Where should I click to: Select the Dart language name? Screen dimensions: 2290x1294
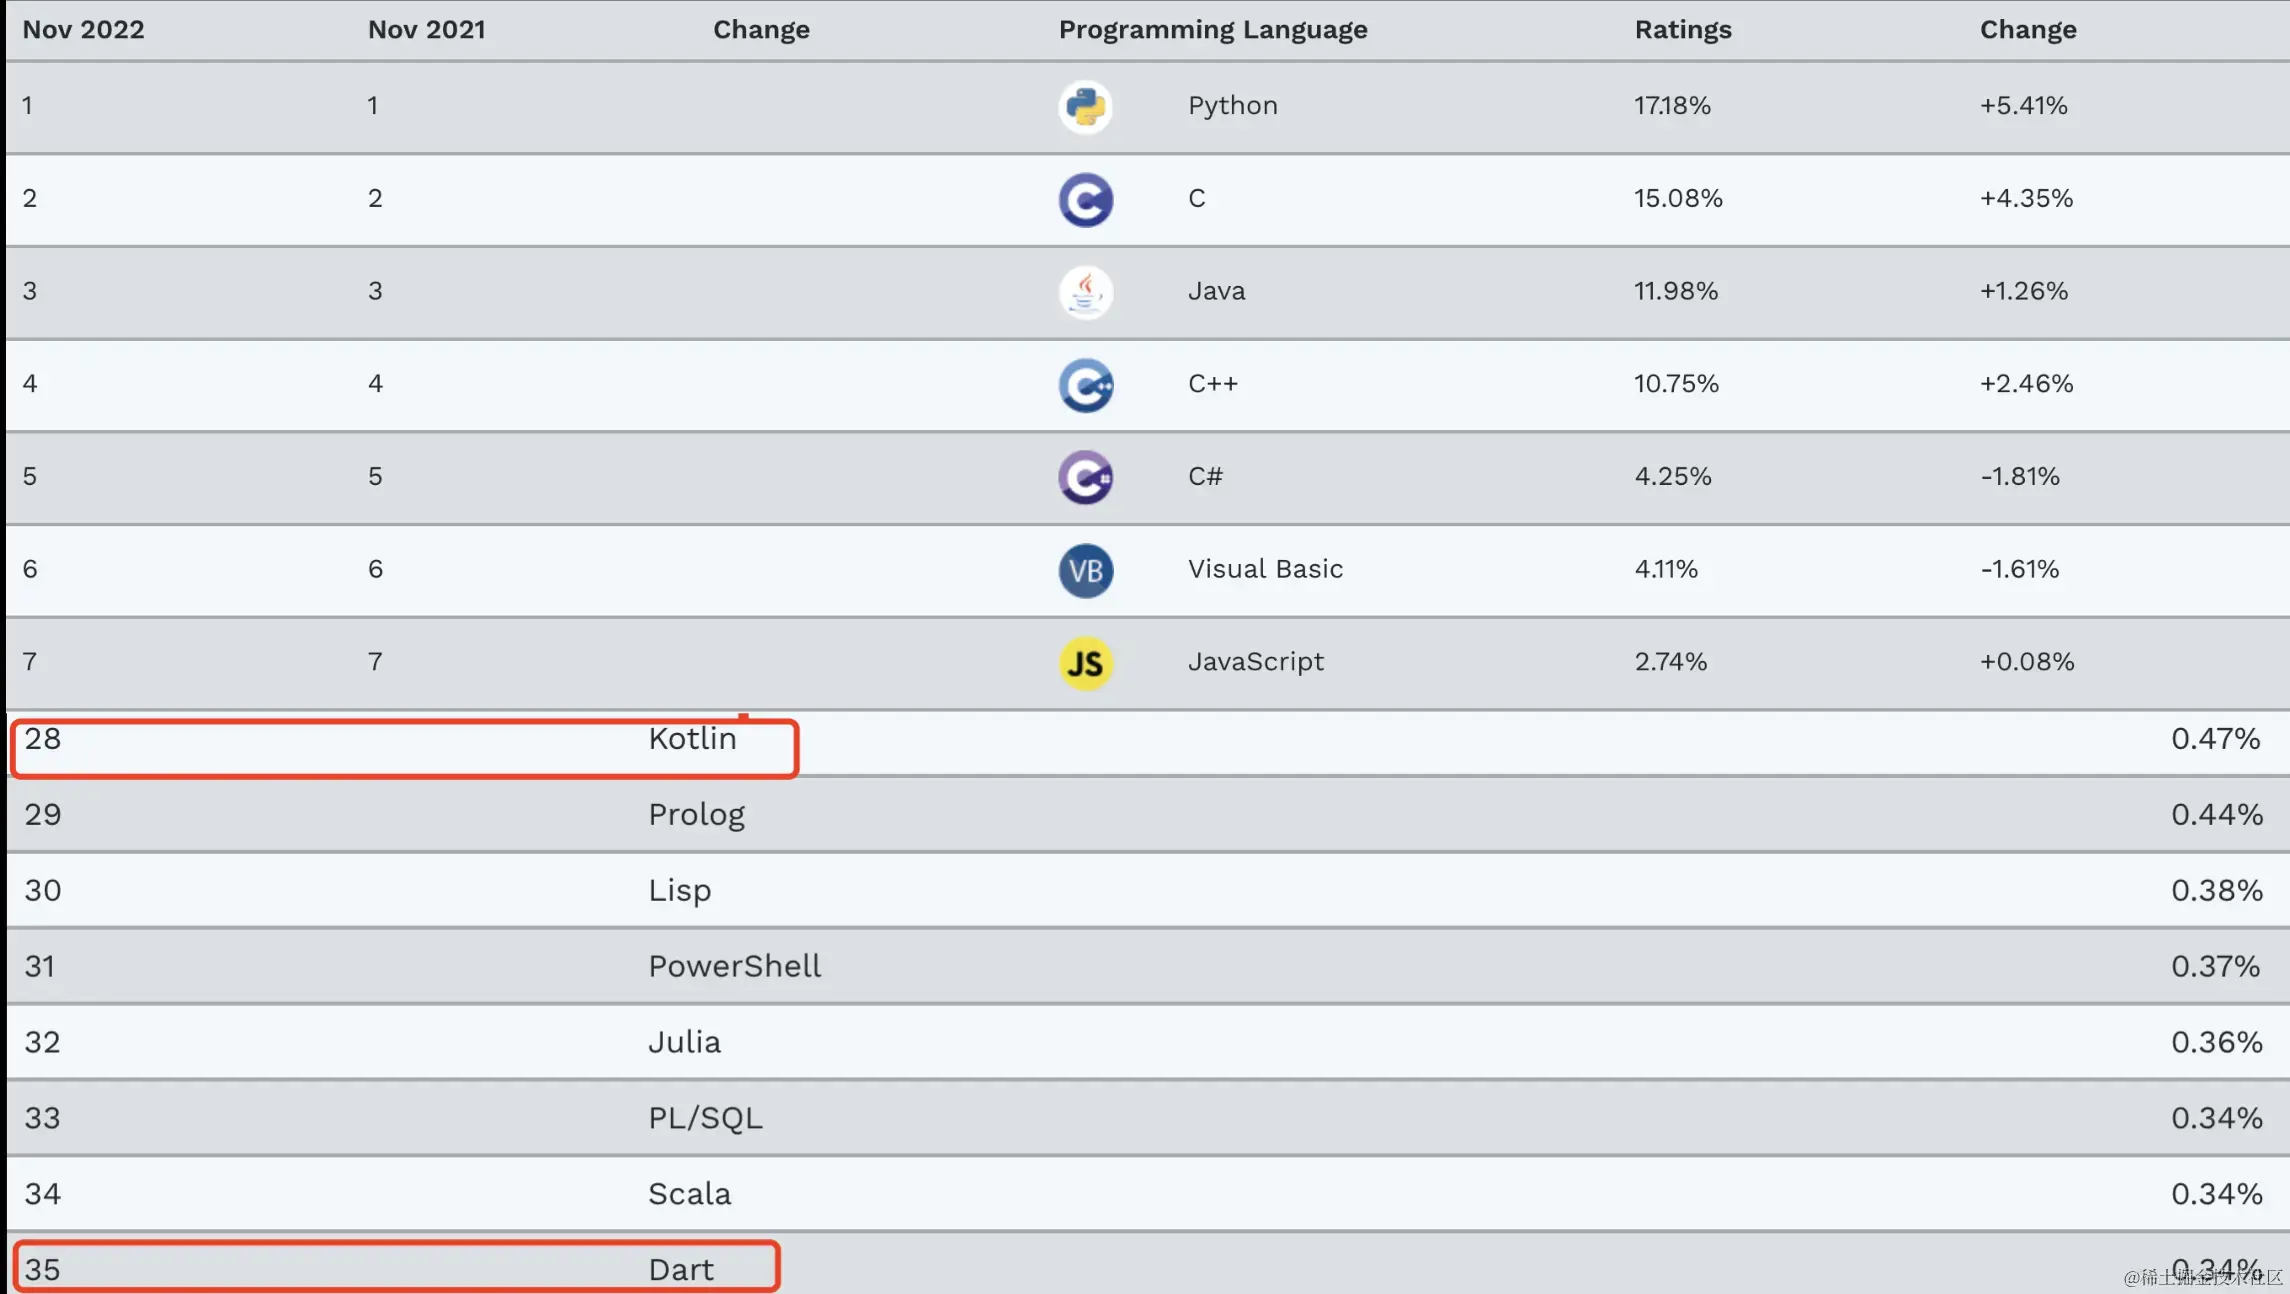(680, 1269)
